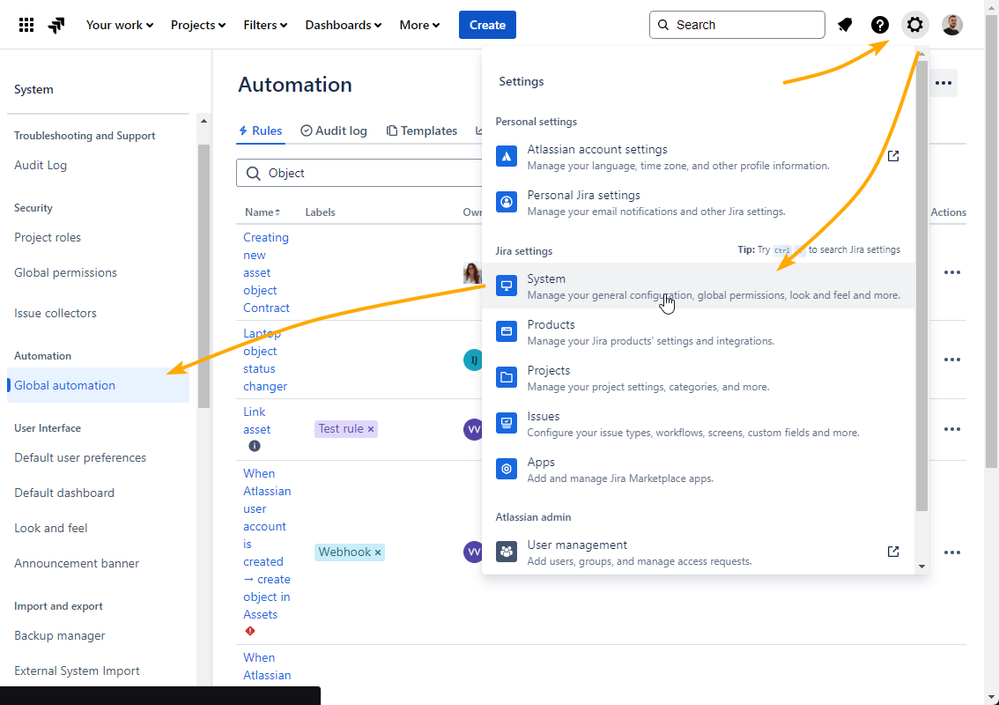The width and height of the screenshot is (999, 705).
Task: Click the Products settings icon
Action: pos(507,332)
